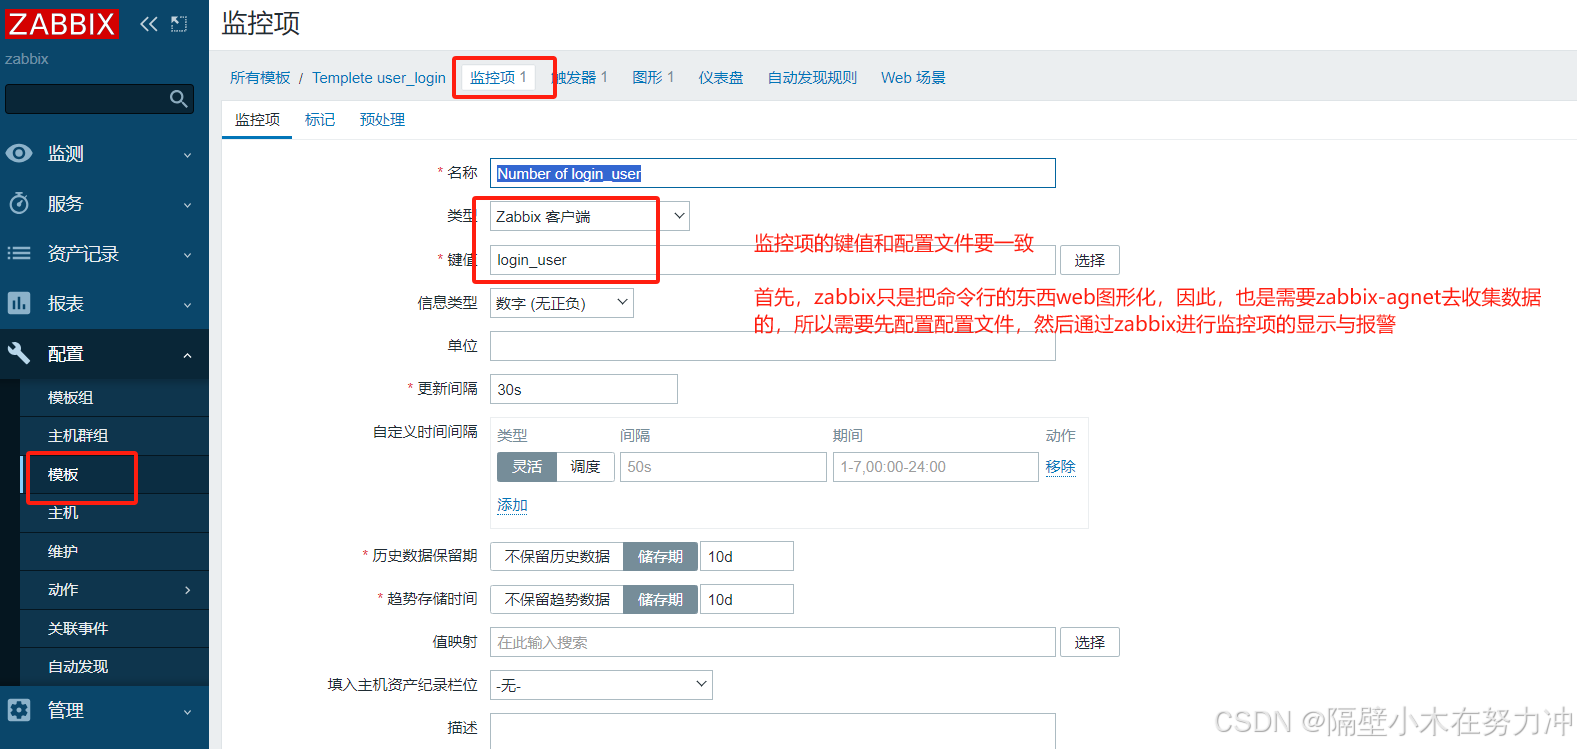Expand the 资产记录 menu chevron
This screenshot has width=1577, height=749.
[187, 255]
